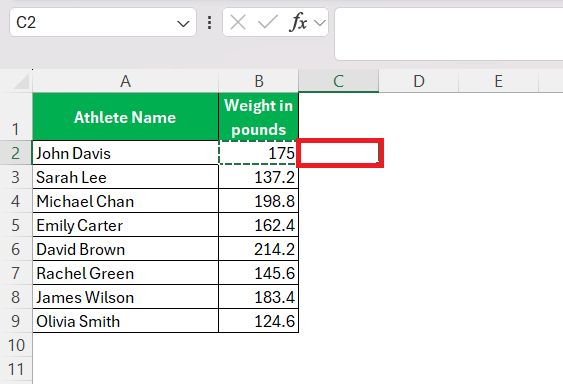Select column B header
Screen dimensions: 563x384
coord(259,81)
